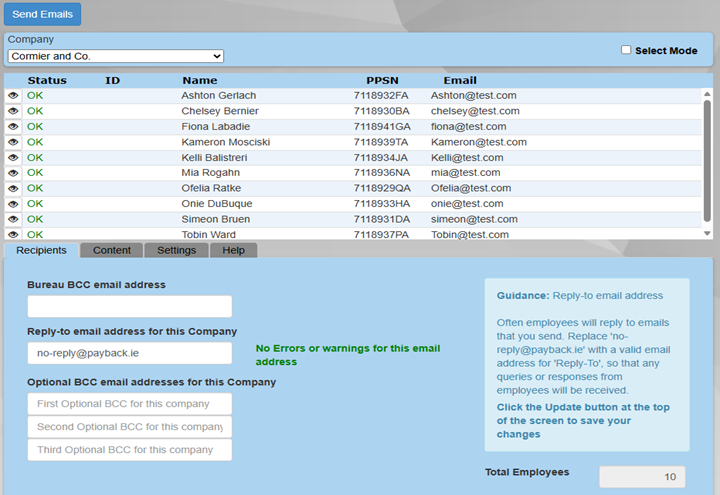This screenshot has height=495, width=720.
Task: Go to the Help tab
Action: (x=233, y=250)
